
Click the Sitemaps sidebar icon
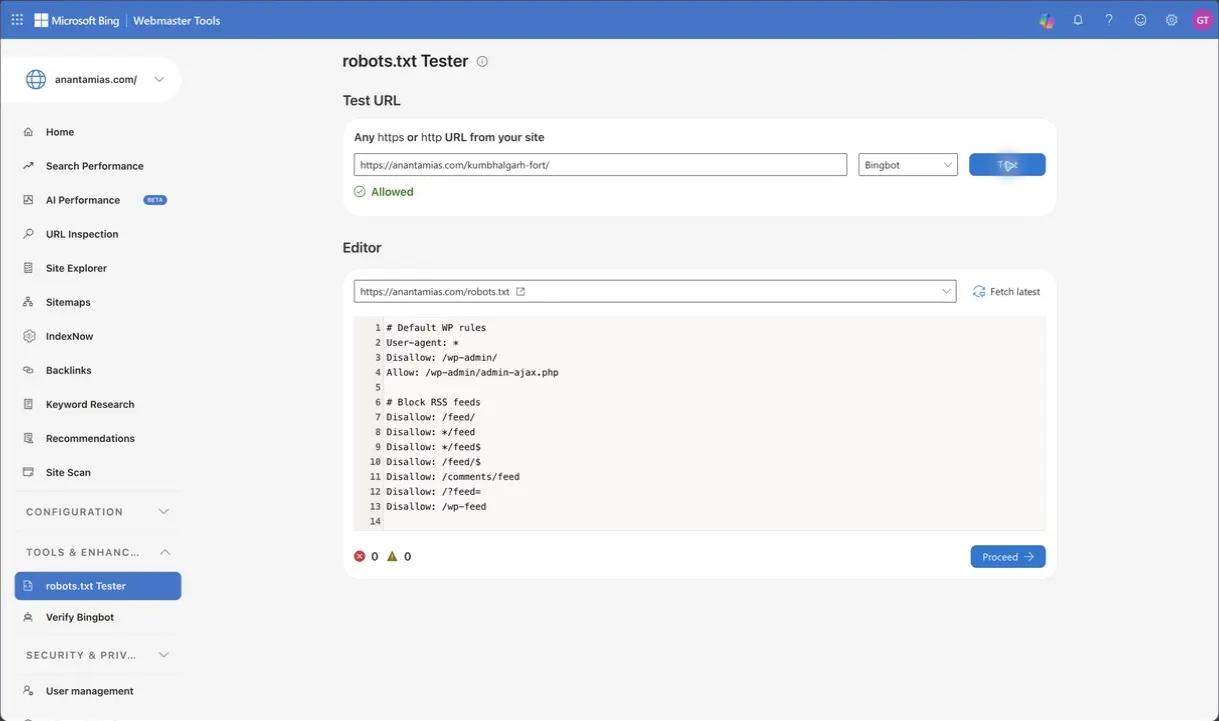pos(28,302)
